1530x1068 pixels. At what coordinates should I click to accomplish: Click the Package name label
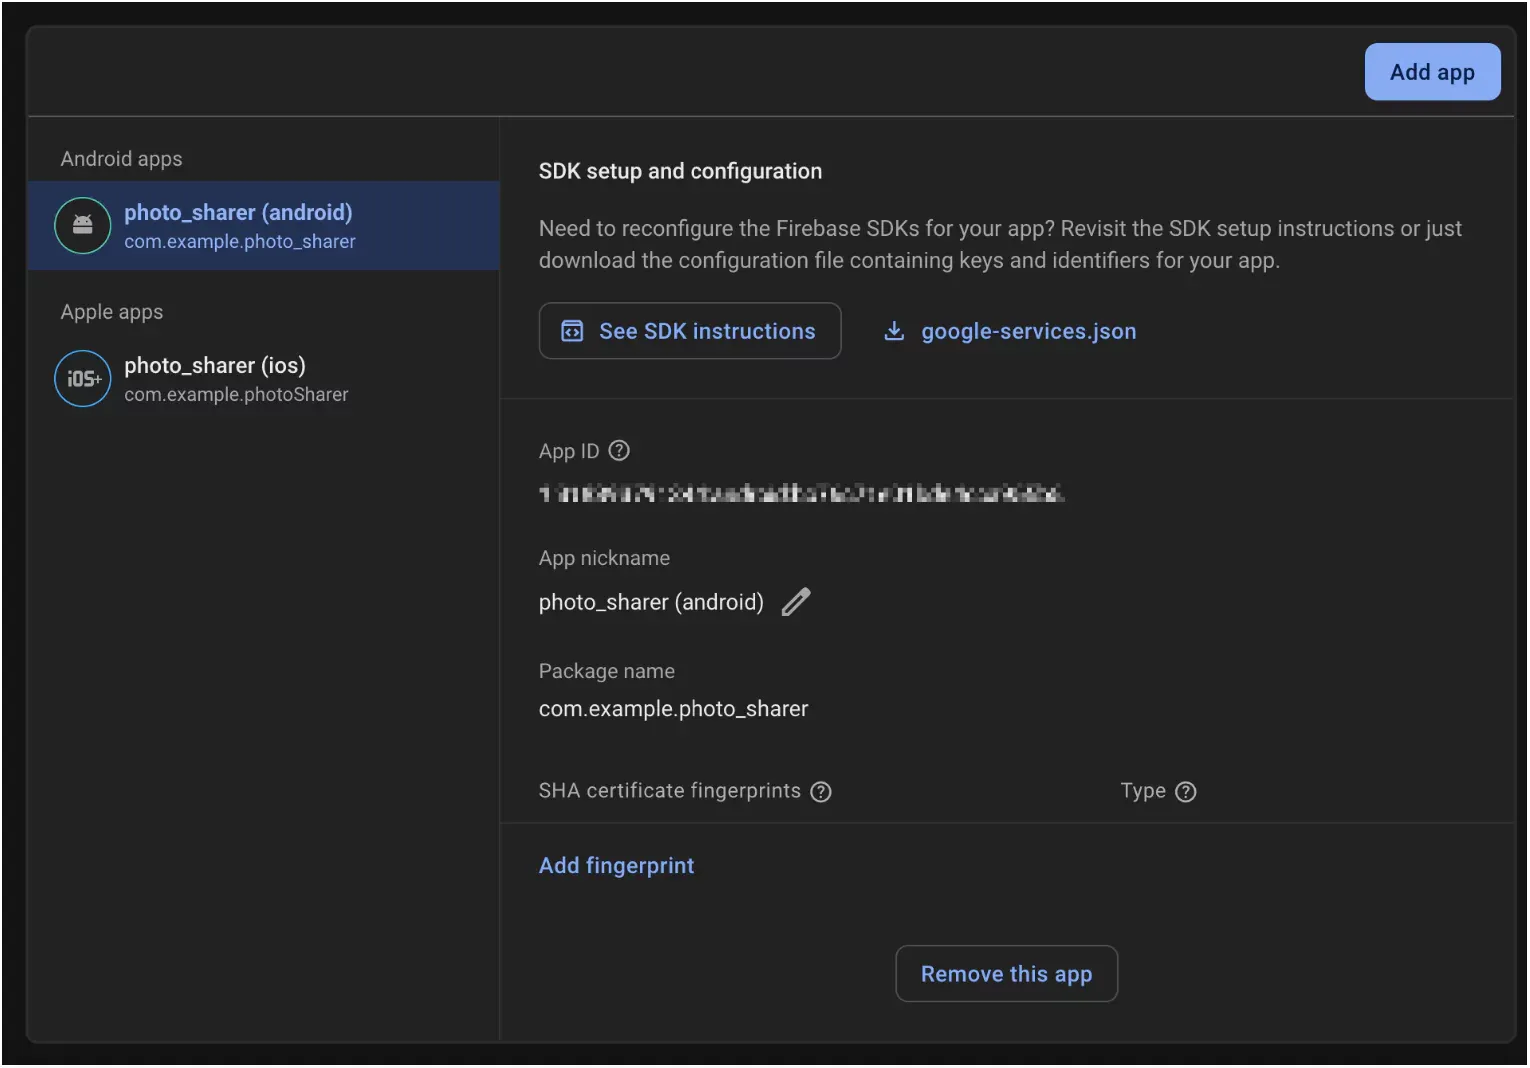pyautogui.click(x=607, y=671)
